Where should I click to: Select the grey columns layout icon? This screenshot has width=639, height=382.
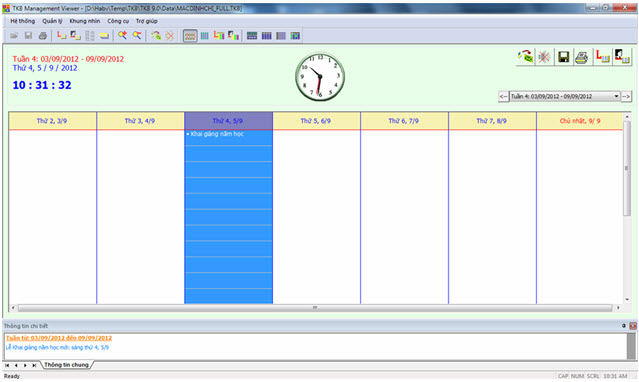click(281, 36)
